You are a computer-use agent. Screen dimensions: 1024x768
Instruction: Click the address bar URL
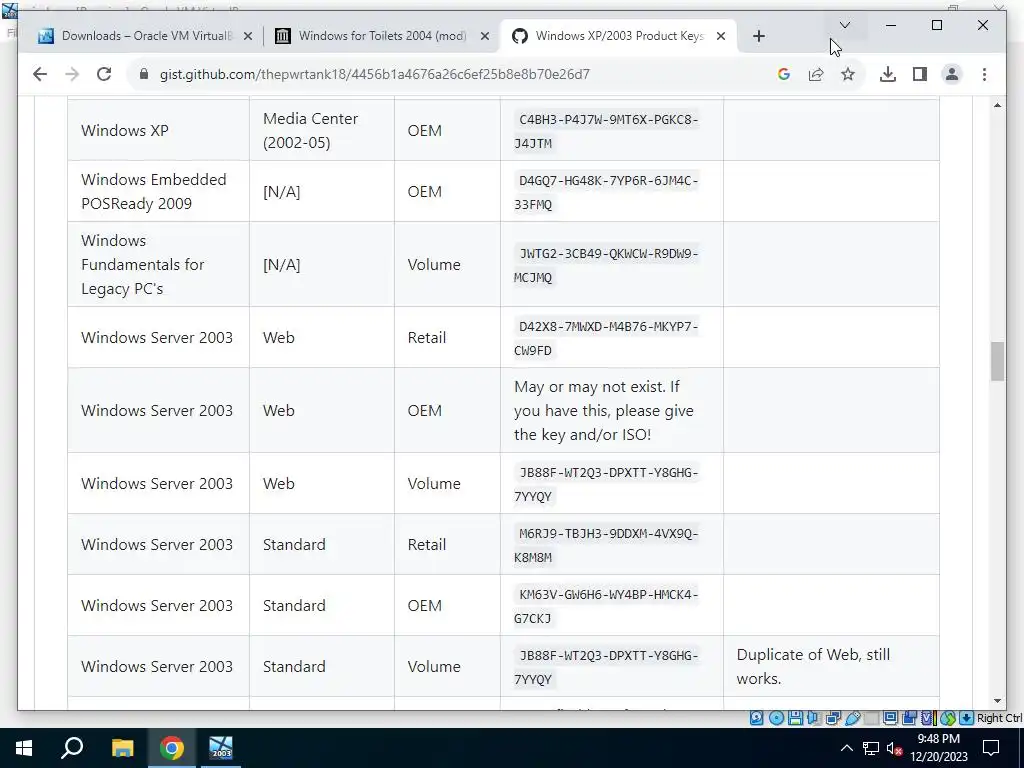point(375,74)
